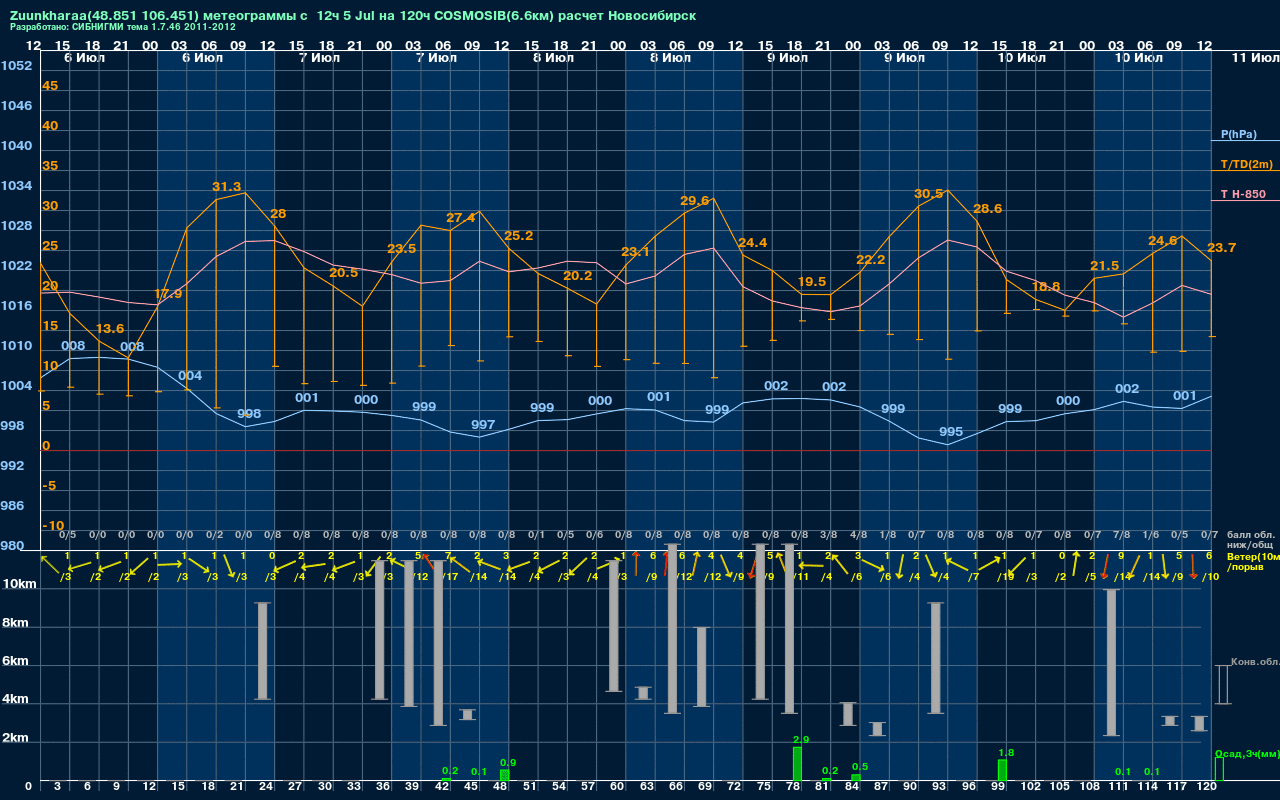Select the 23.1 temperature label
The height and width of the screenshot is (800, 1280).
point(635,252)
